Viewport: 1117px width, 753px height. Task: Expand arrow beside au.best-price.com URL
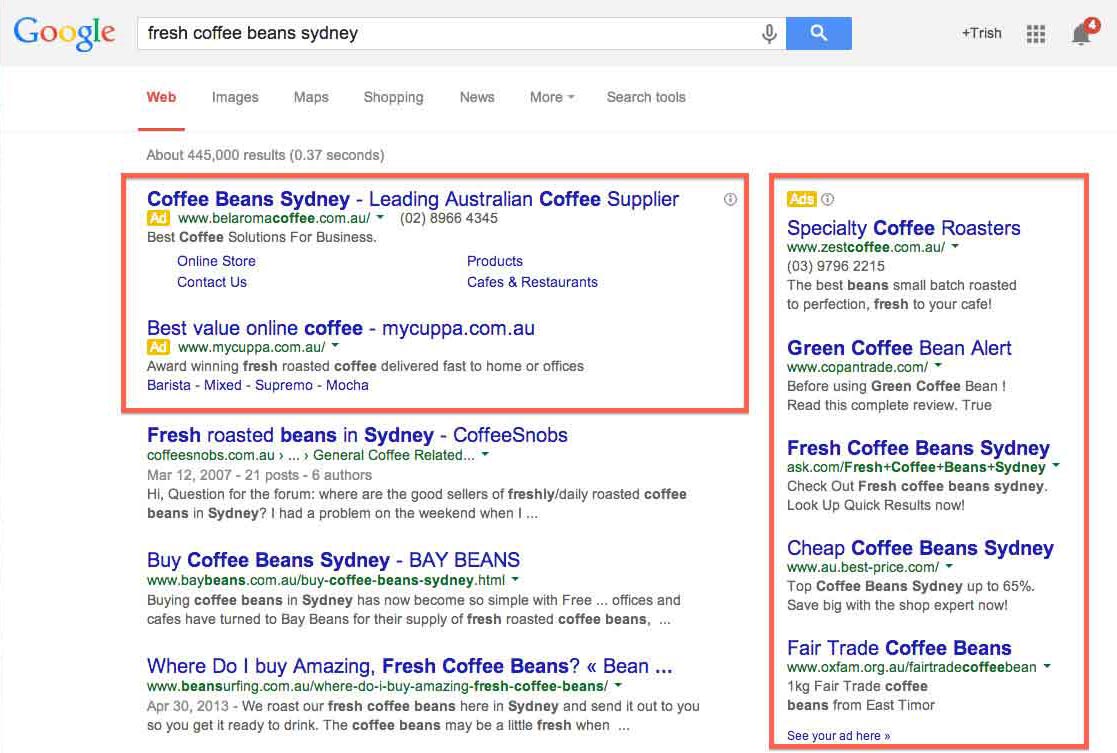(950, 566)
